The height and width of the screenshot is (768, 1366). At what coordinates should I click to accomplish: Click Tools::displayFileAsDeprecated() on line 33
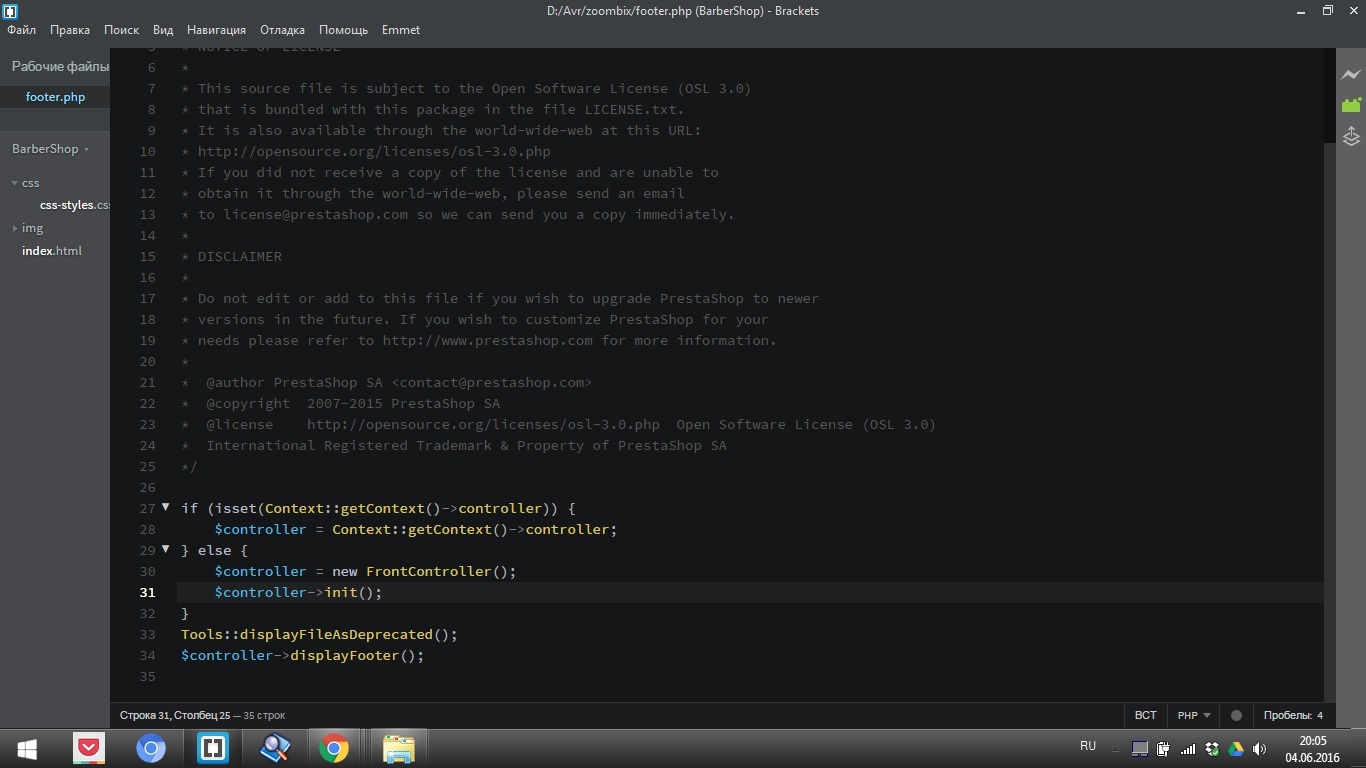coord(319,634)
